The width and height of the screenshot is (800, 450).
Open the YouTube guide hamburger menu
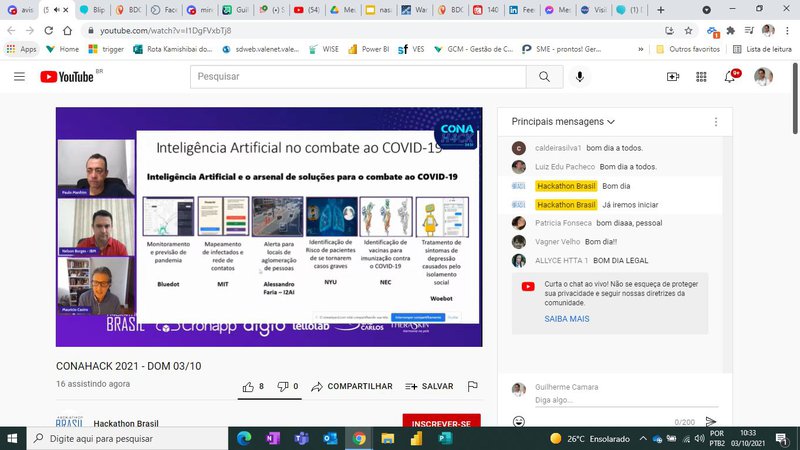19,77
